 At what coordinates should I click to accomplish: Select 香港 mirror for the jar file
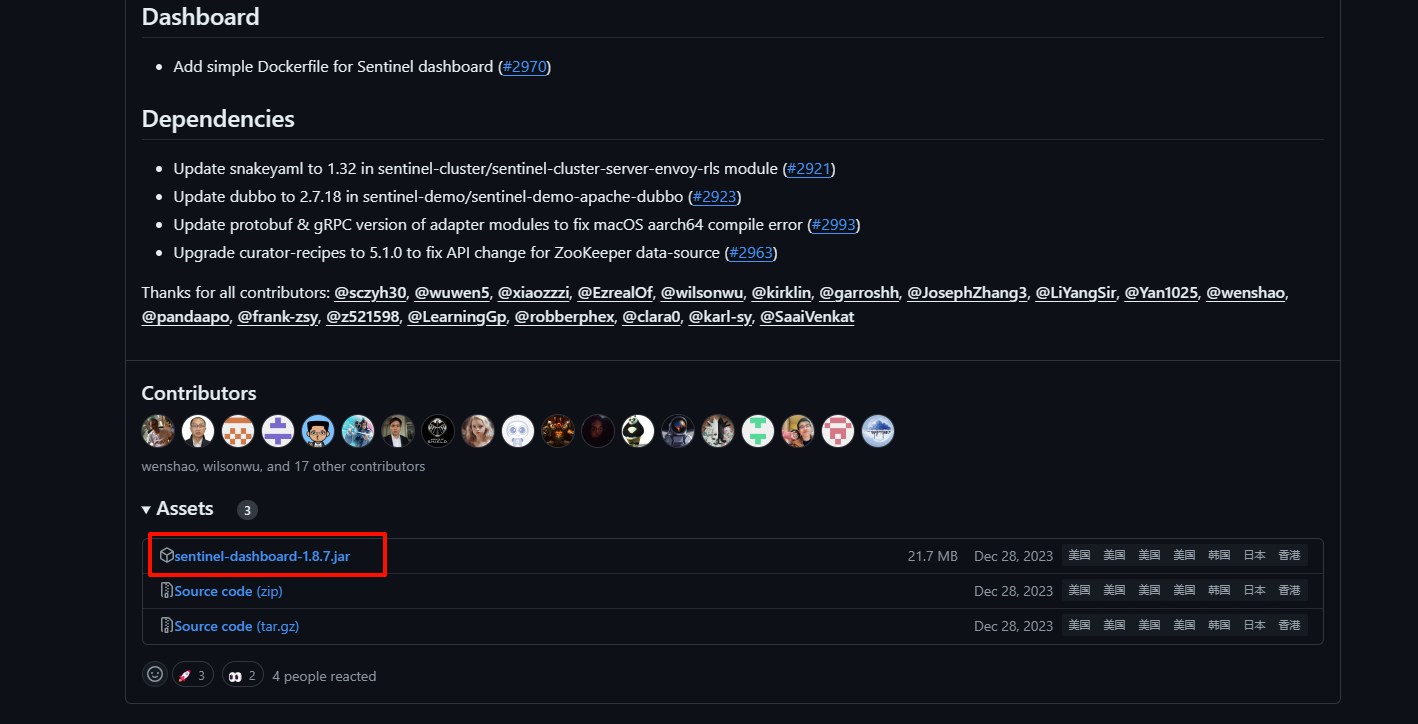coord(1290,556)
